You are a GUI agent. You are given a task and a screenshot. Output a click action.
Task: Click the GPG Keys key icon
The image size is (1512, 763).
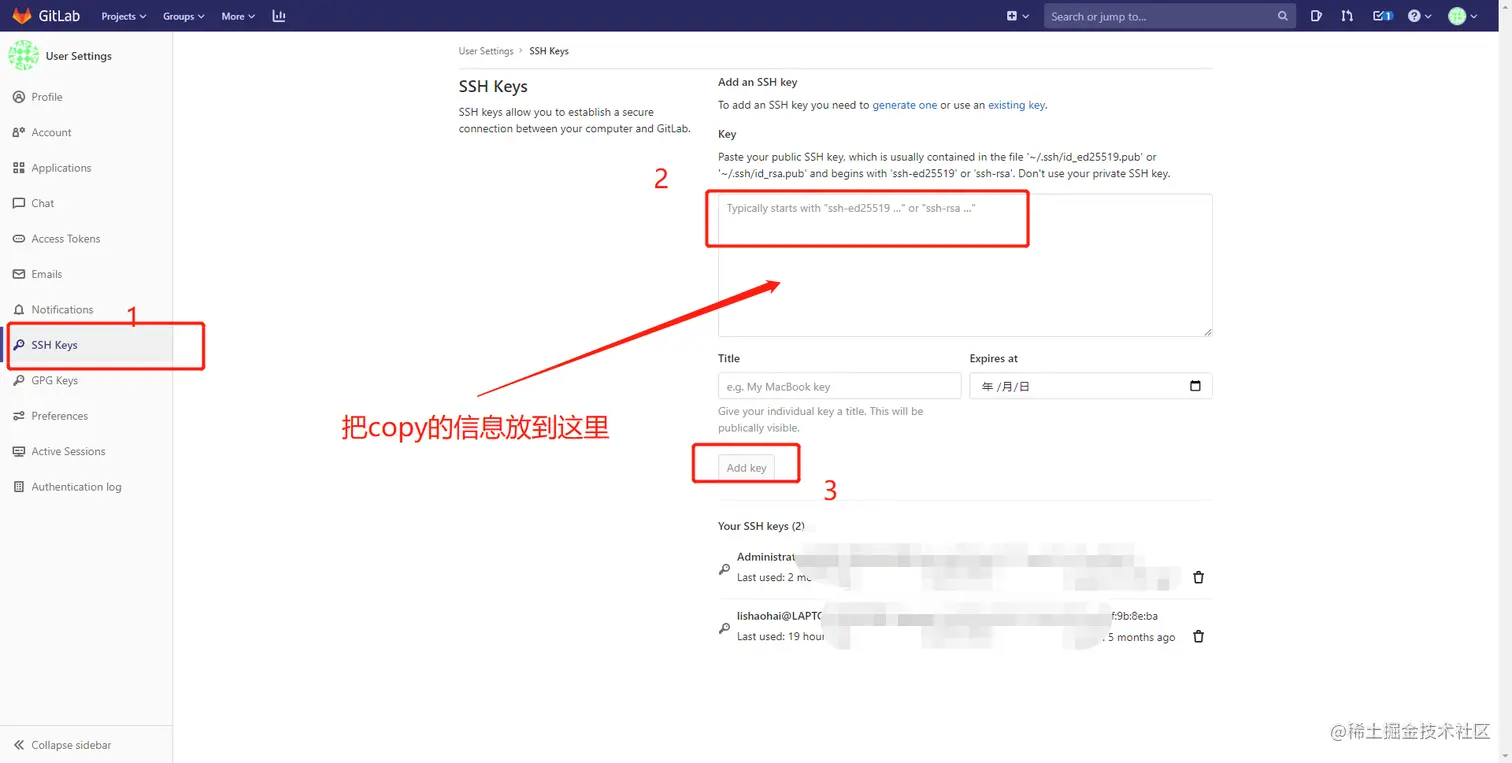tap(18, 381)
